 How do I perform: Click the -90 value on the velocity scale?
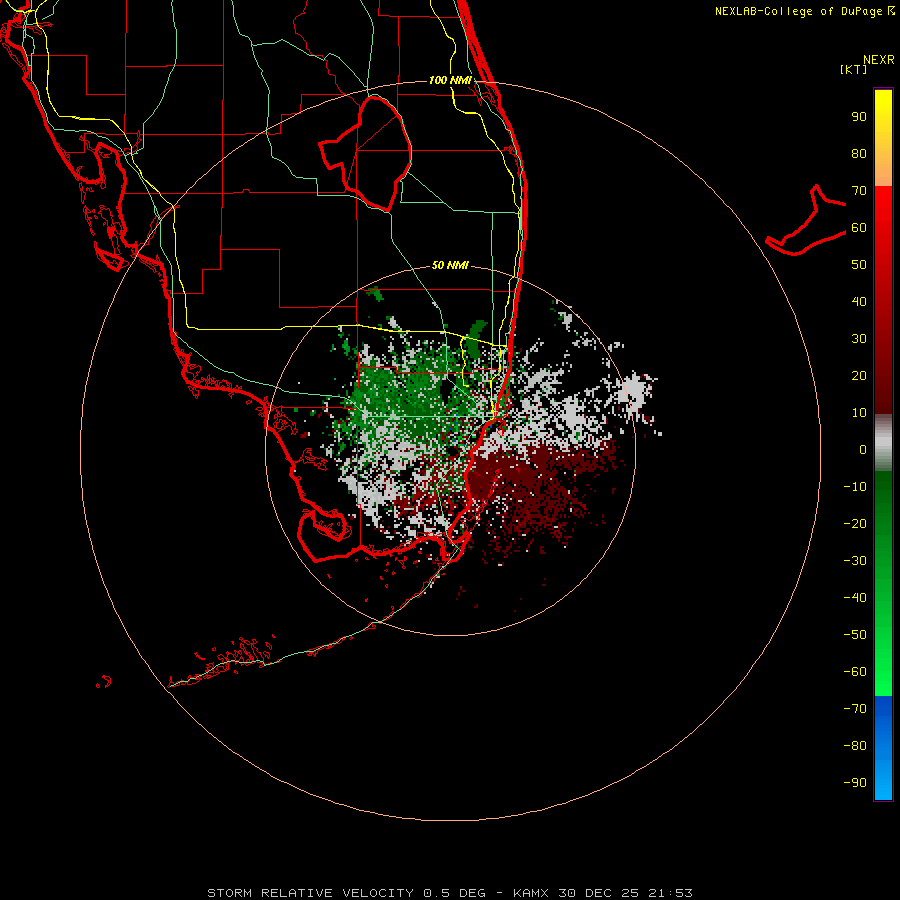point(855,783)
